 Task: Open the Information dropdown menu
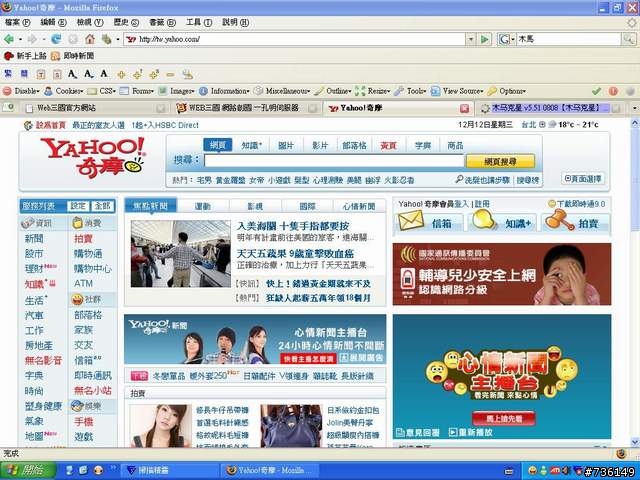click(x=224, y=91)
